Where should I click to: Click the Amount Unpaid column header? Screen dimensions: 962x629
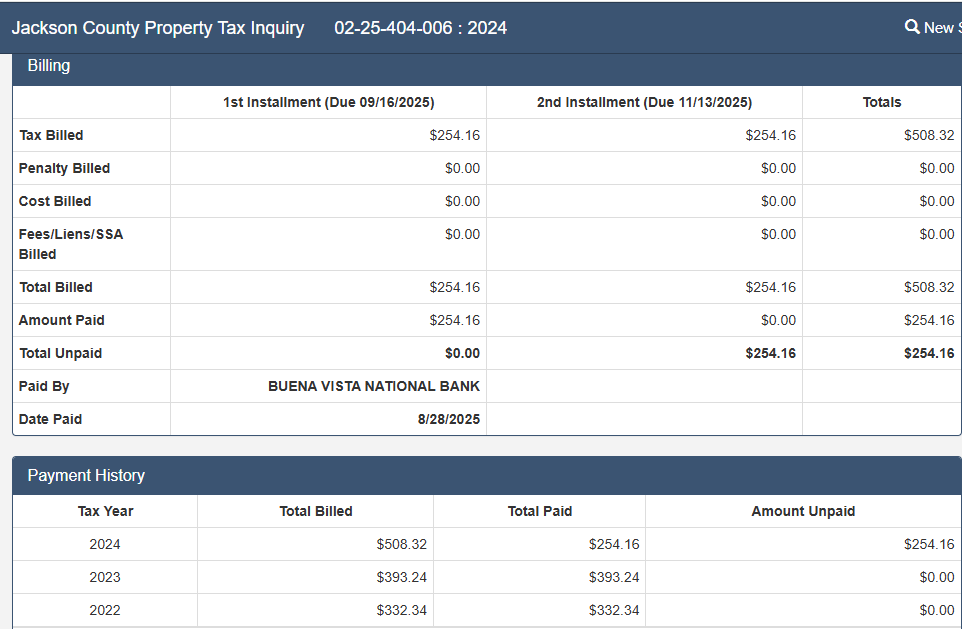pos(803,511)
